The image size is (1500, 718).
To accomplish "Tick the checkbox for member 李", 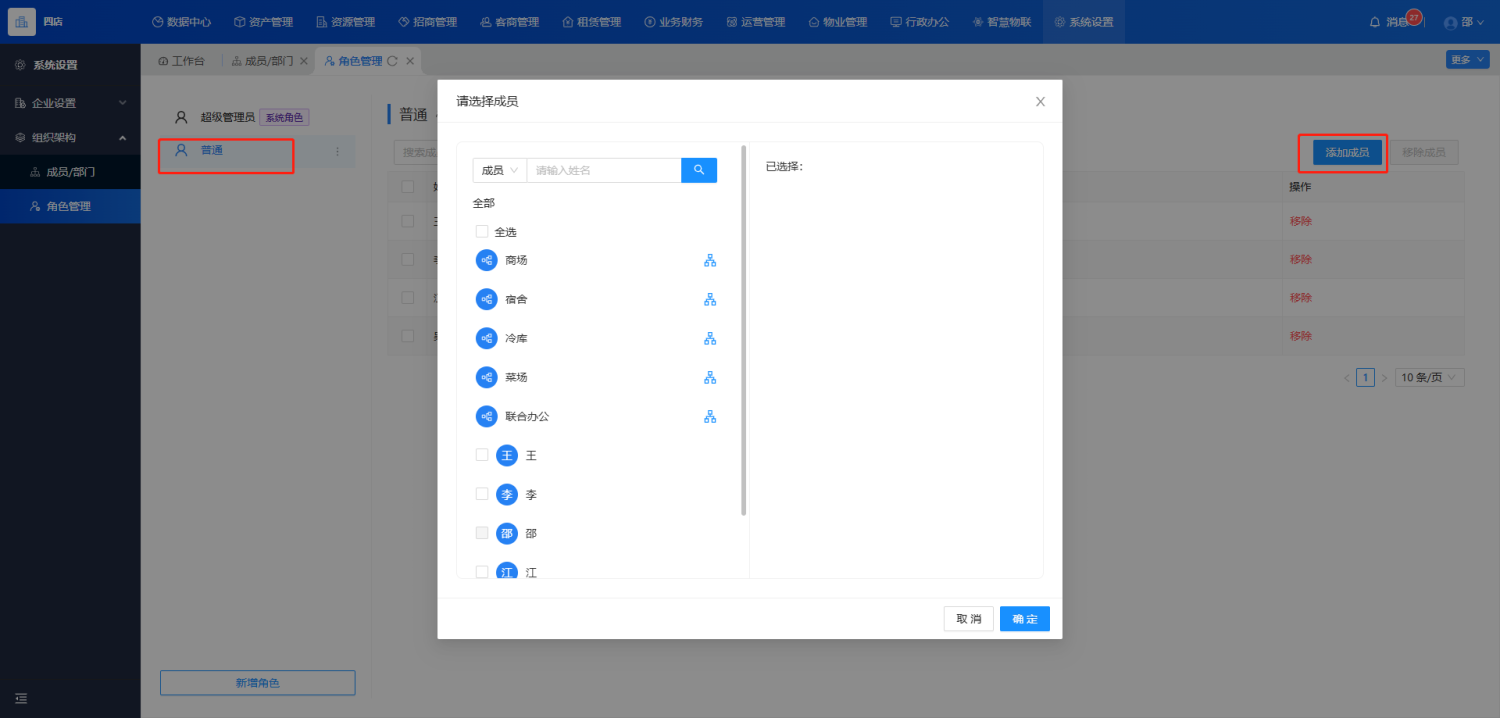I will (x=482, y=494).
